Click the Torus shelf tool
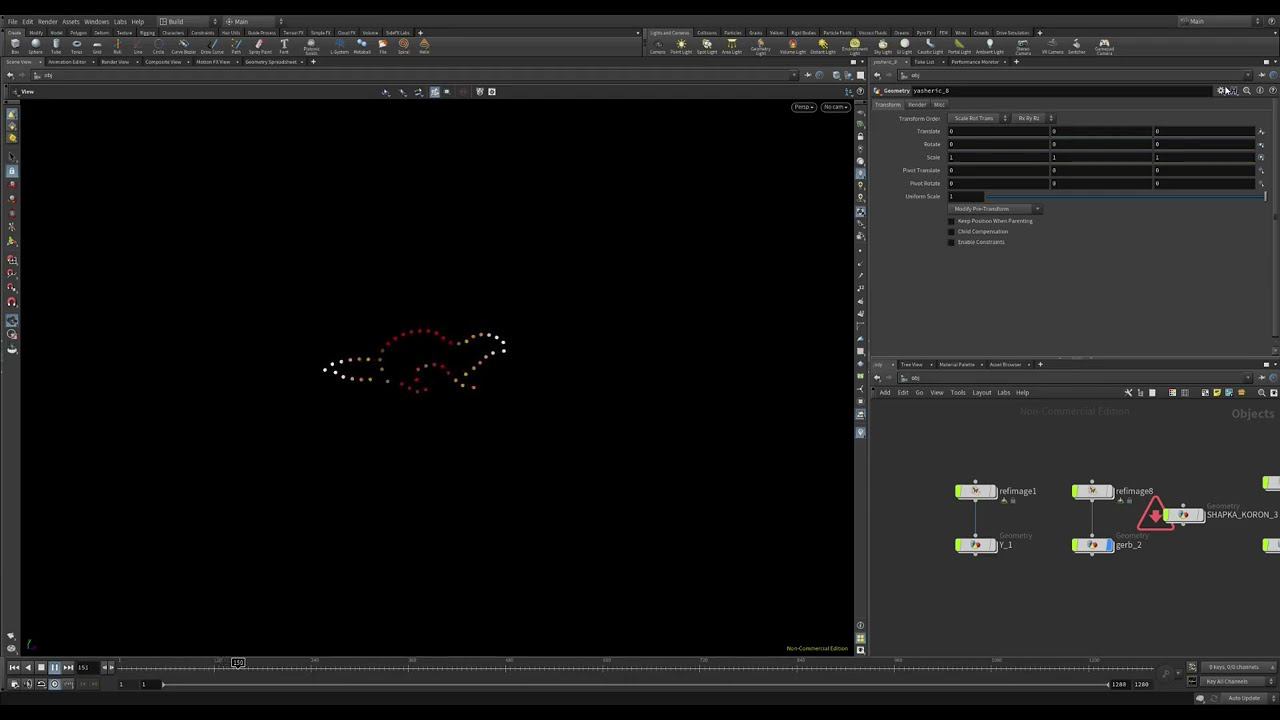1280x720 pixels. click(76, 46)
